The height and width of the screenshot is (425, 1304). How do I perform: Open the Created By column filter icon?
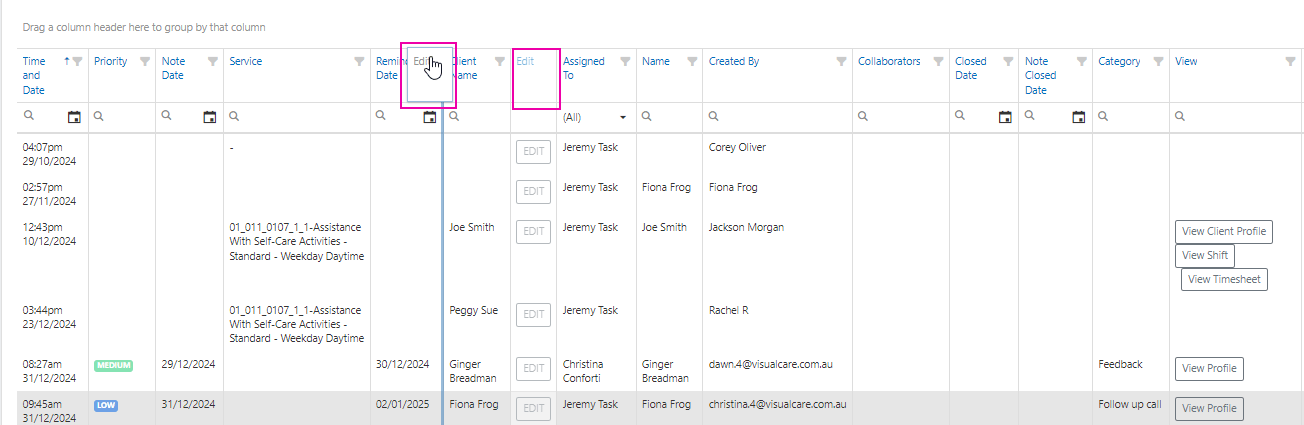pos(841,61)
